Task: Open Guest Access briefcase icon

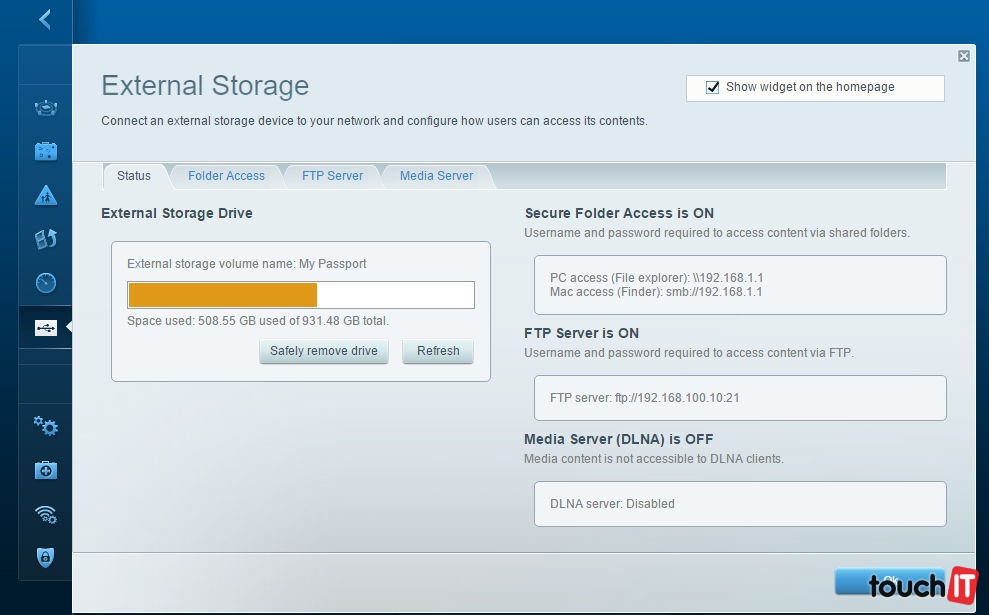Action: pyautogui.click(x=46, y=152)
